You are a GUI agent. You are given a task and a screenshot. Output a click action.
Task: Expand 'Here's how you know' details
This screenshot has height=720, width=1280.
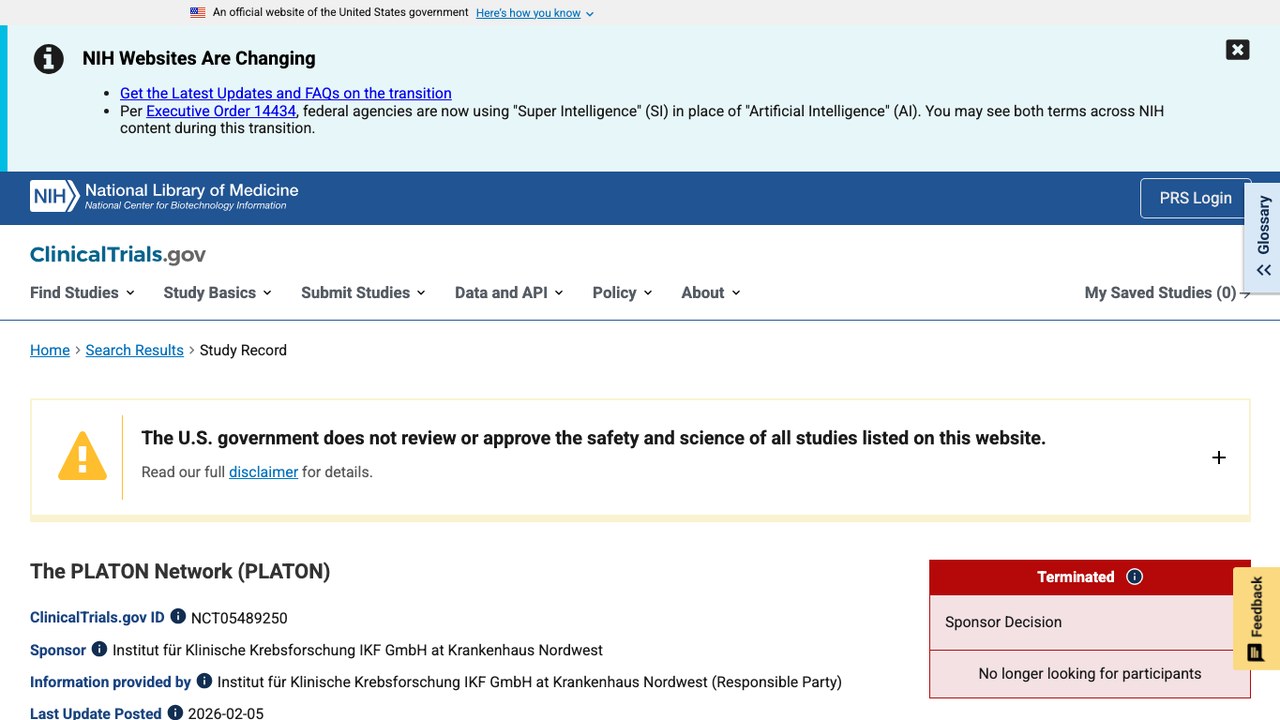(x=535, y=13)
